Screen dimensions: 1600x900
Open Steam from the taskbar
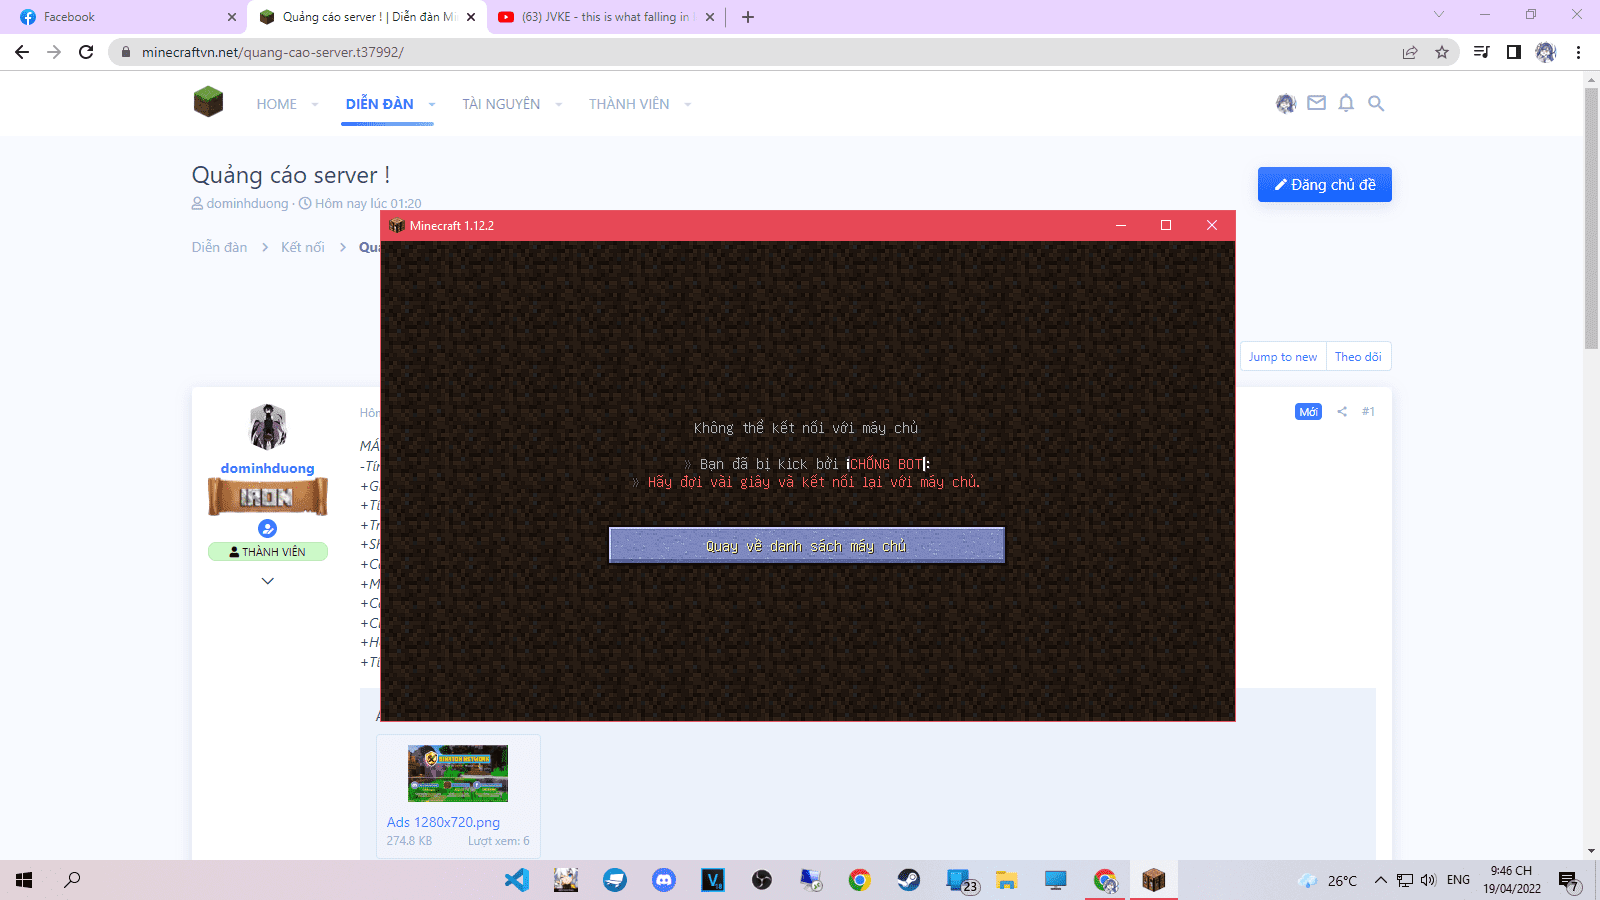[x=908, y=880]
